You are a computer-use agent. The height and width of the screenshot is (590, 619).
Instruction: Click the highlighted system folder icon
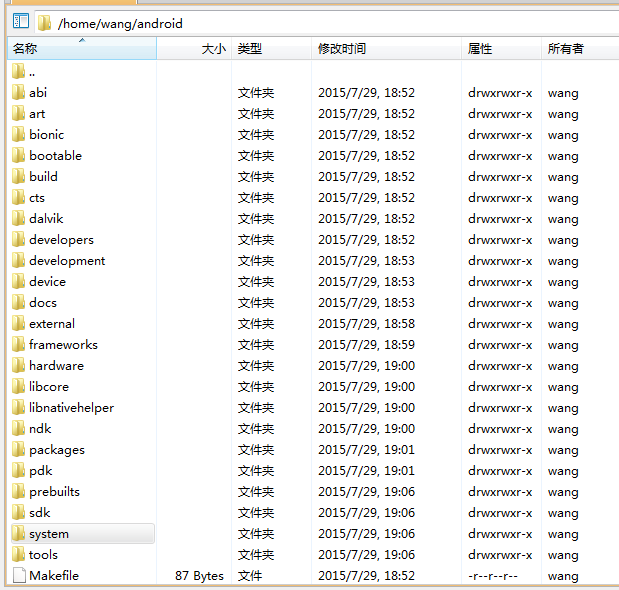pos(19,534)
